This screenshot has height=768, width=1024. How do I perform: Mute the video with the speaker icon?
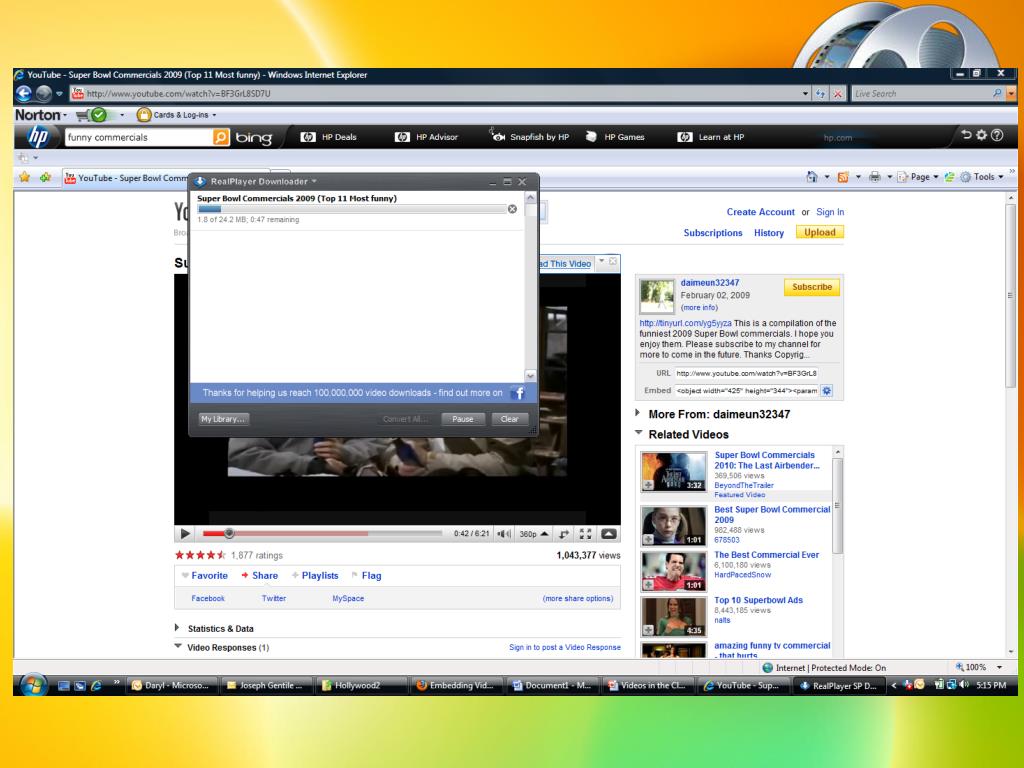(x=504, y=534)
